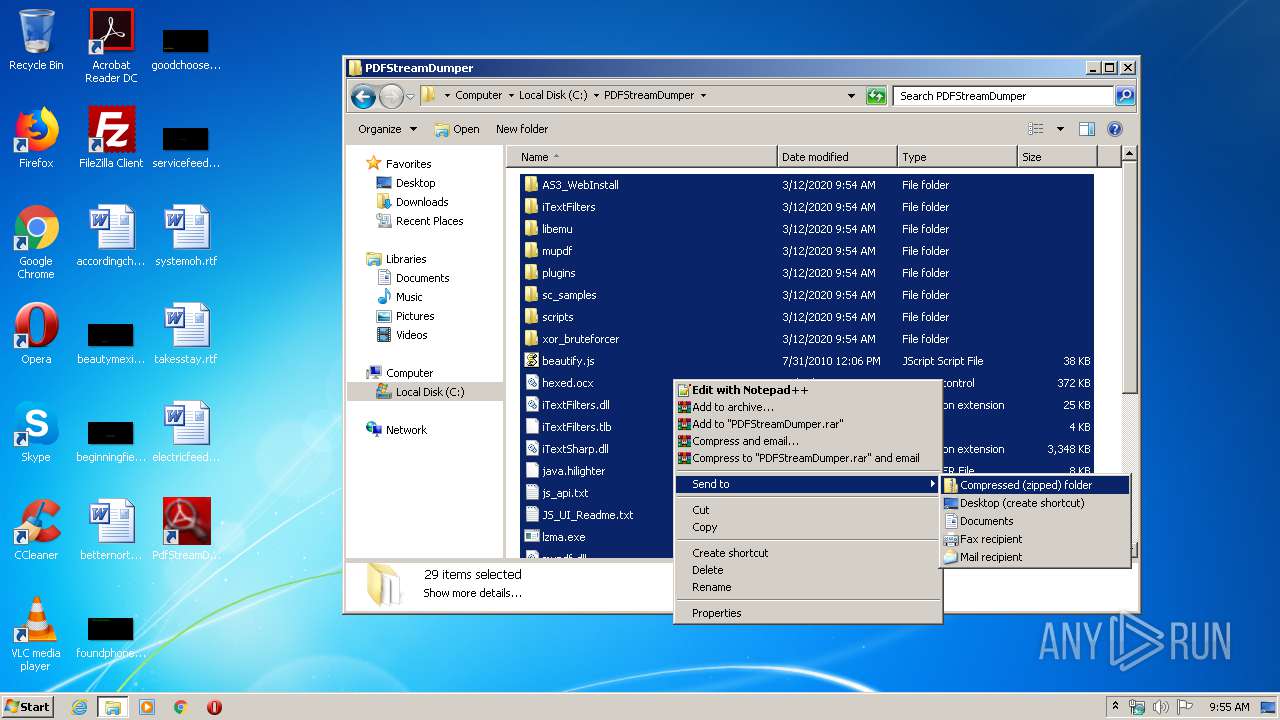Open the CCleaner desktop shortcut
The height and width of the screenshot is (720, 1280).
(x=36, y=530)
